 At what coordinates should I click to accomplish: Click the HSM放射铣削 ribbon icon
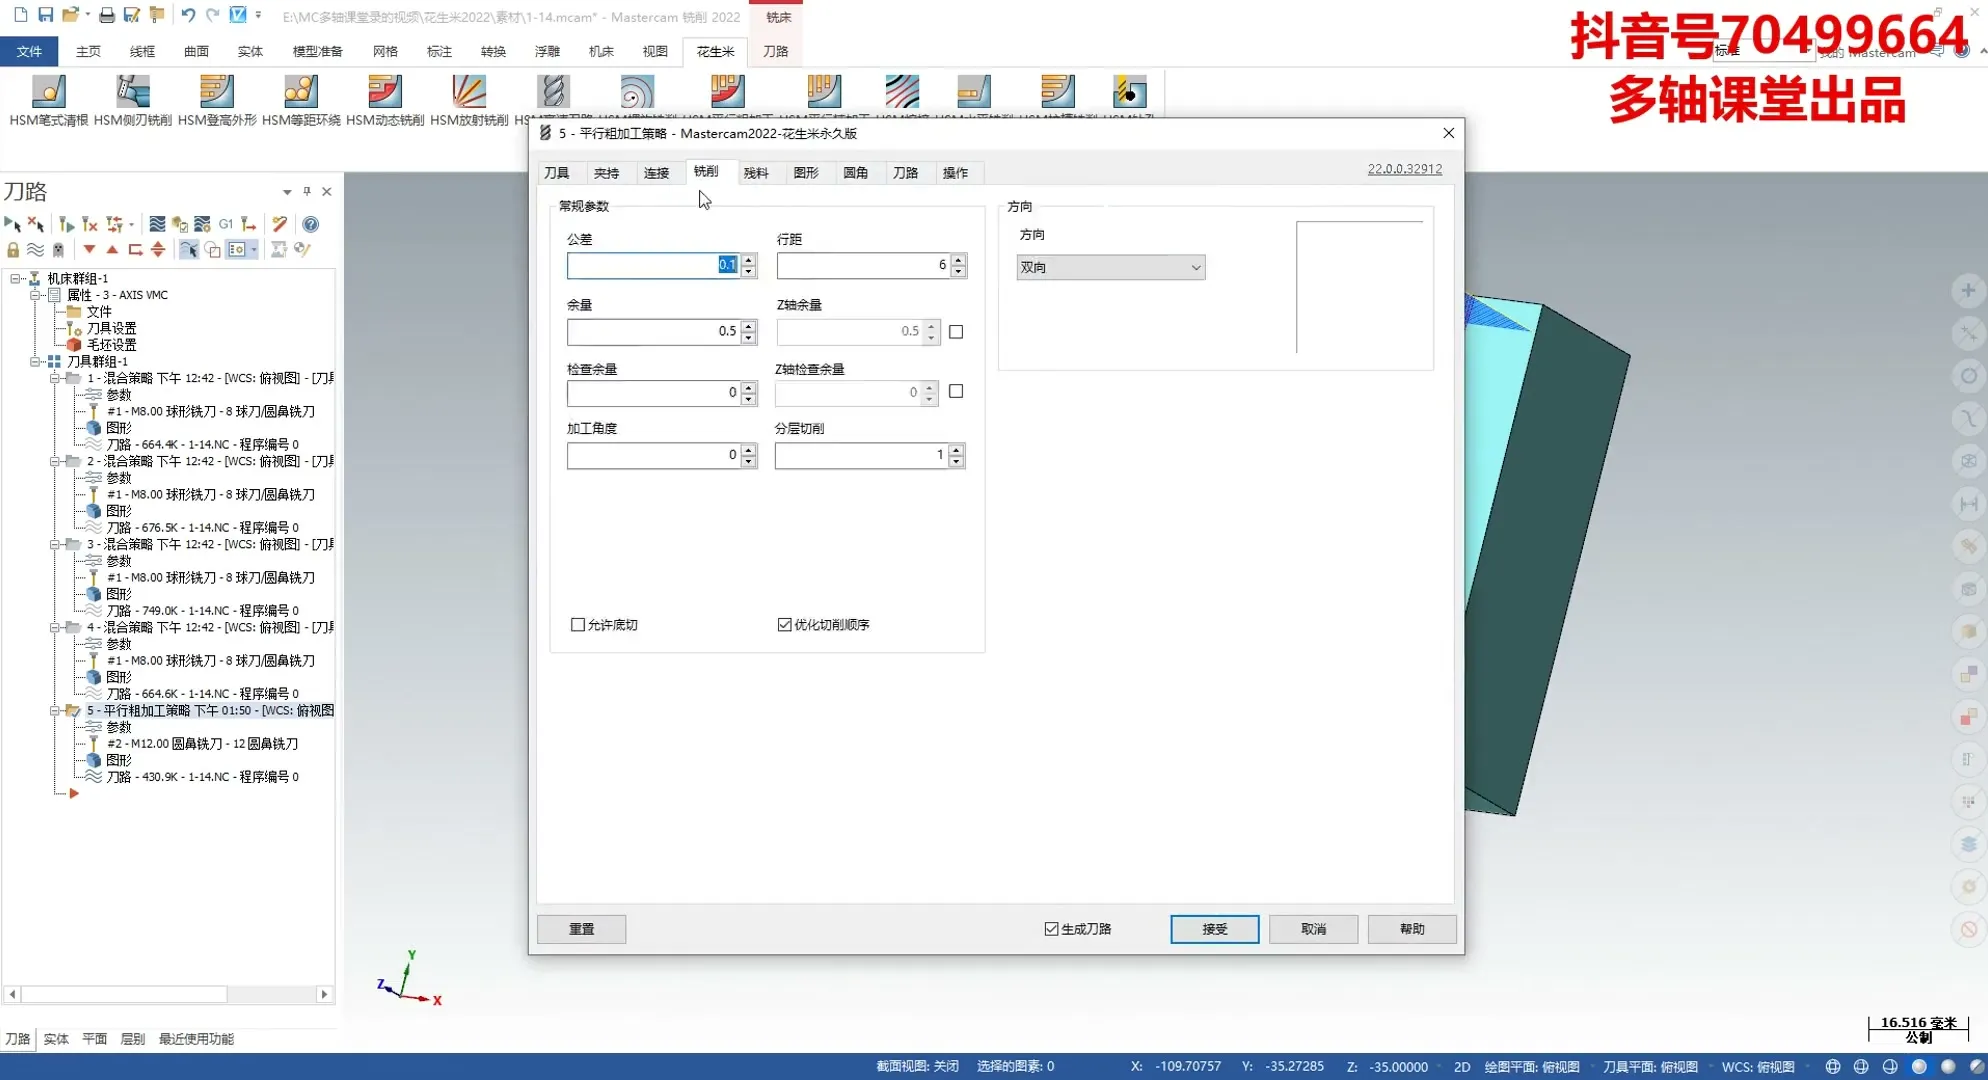pos(468,93)
